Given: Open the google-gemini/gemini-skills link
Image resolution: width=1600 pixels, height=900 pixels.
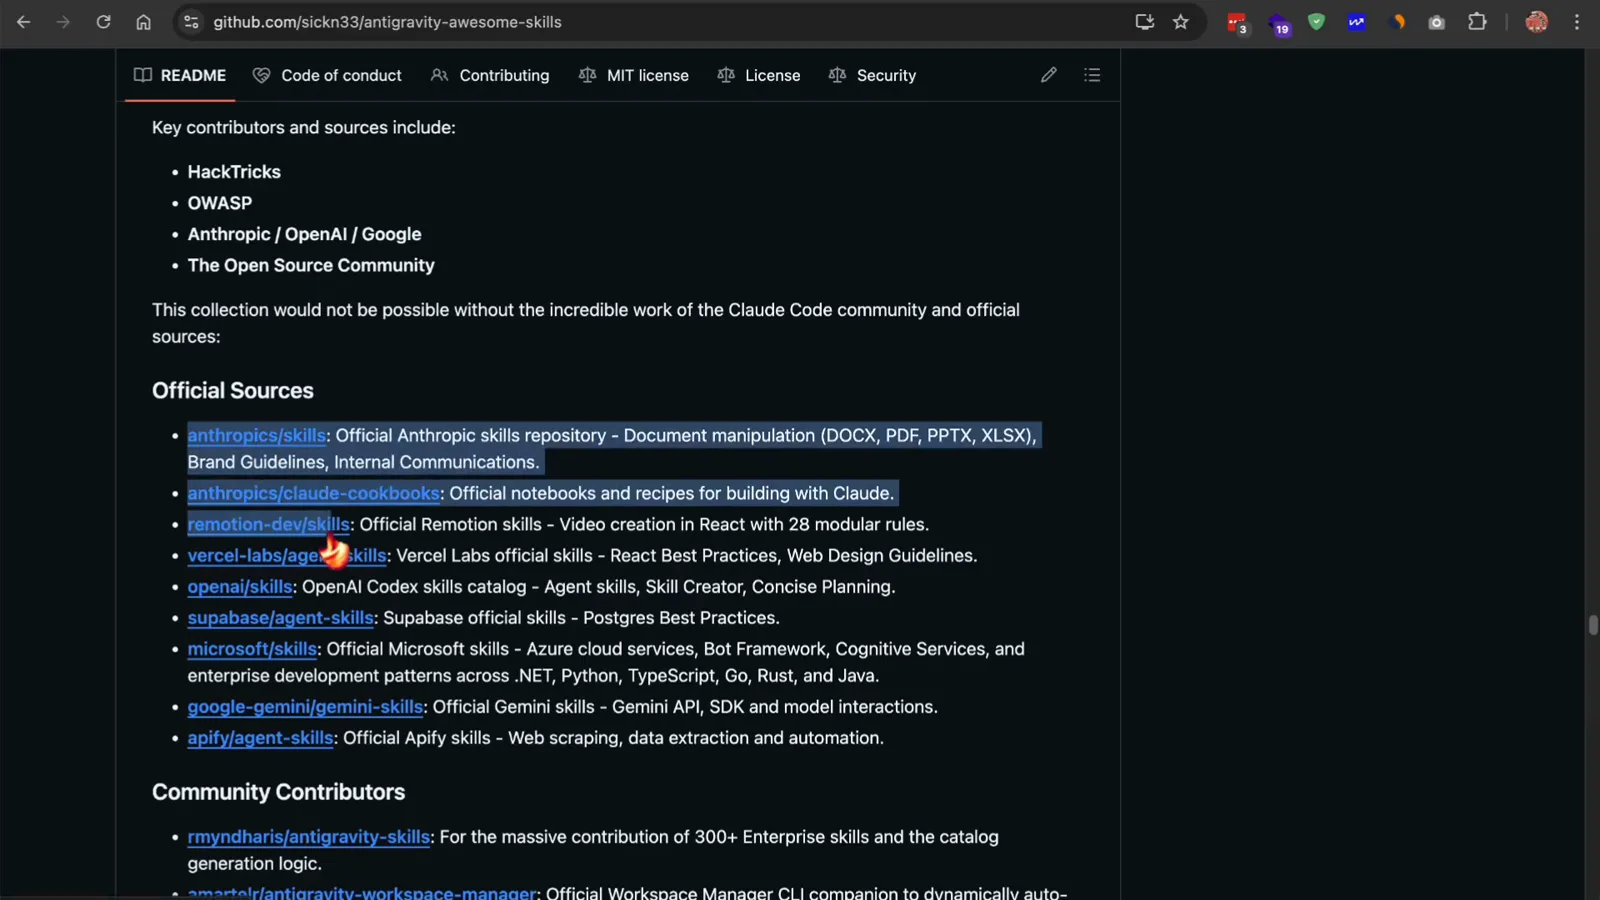Looking at the screenshot, I should click(305, 706).
